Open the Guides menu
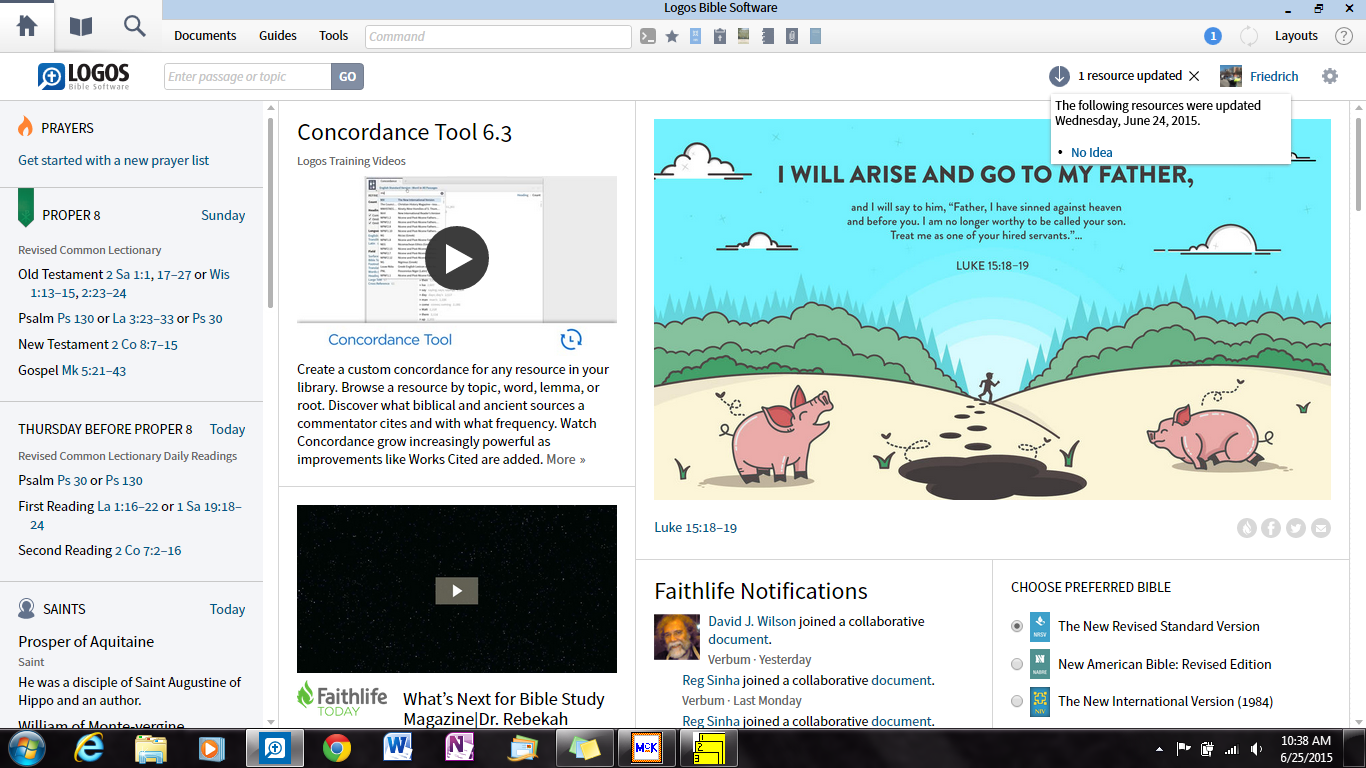 (x=278, y=36)
